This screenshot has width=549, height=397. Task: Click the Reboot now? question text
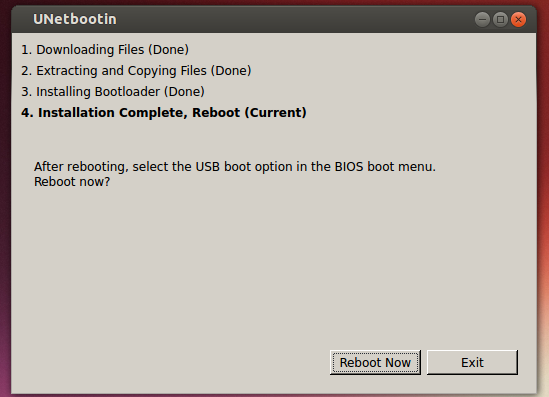72,182
